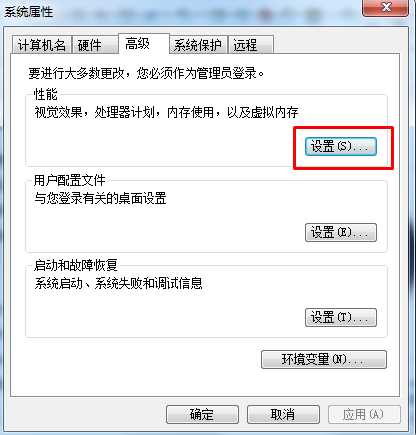Switch to the 系统保护 tab

point(199,45)
